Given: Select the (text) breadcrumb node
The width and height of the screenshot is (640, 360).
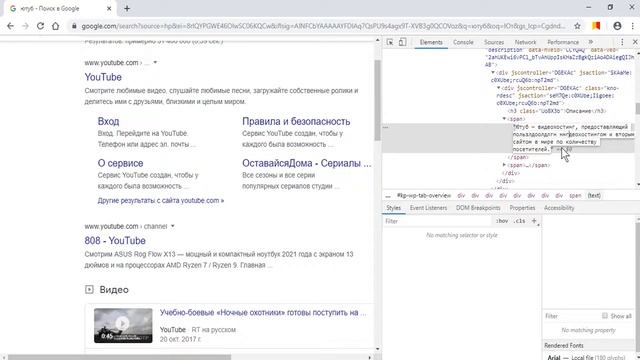Looking at the screenshot, I should (x=594, y=196).
